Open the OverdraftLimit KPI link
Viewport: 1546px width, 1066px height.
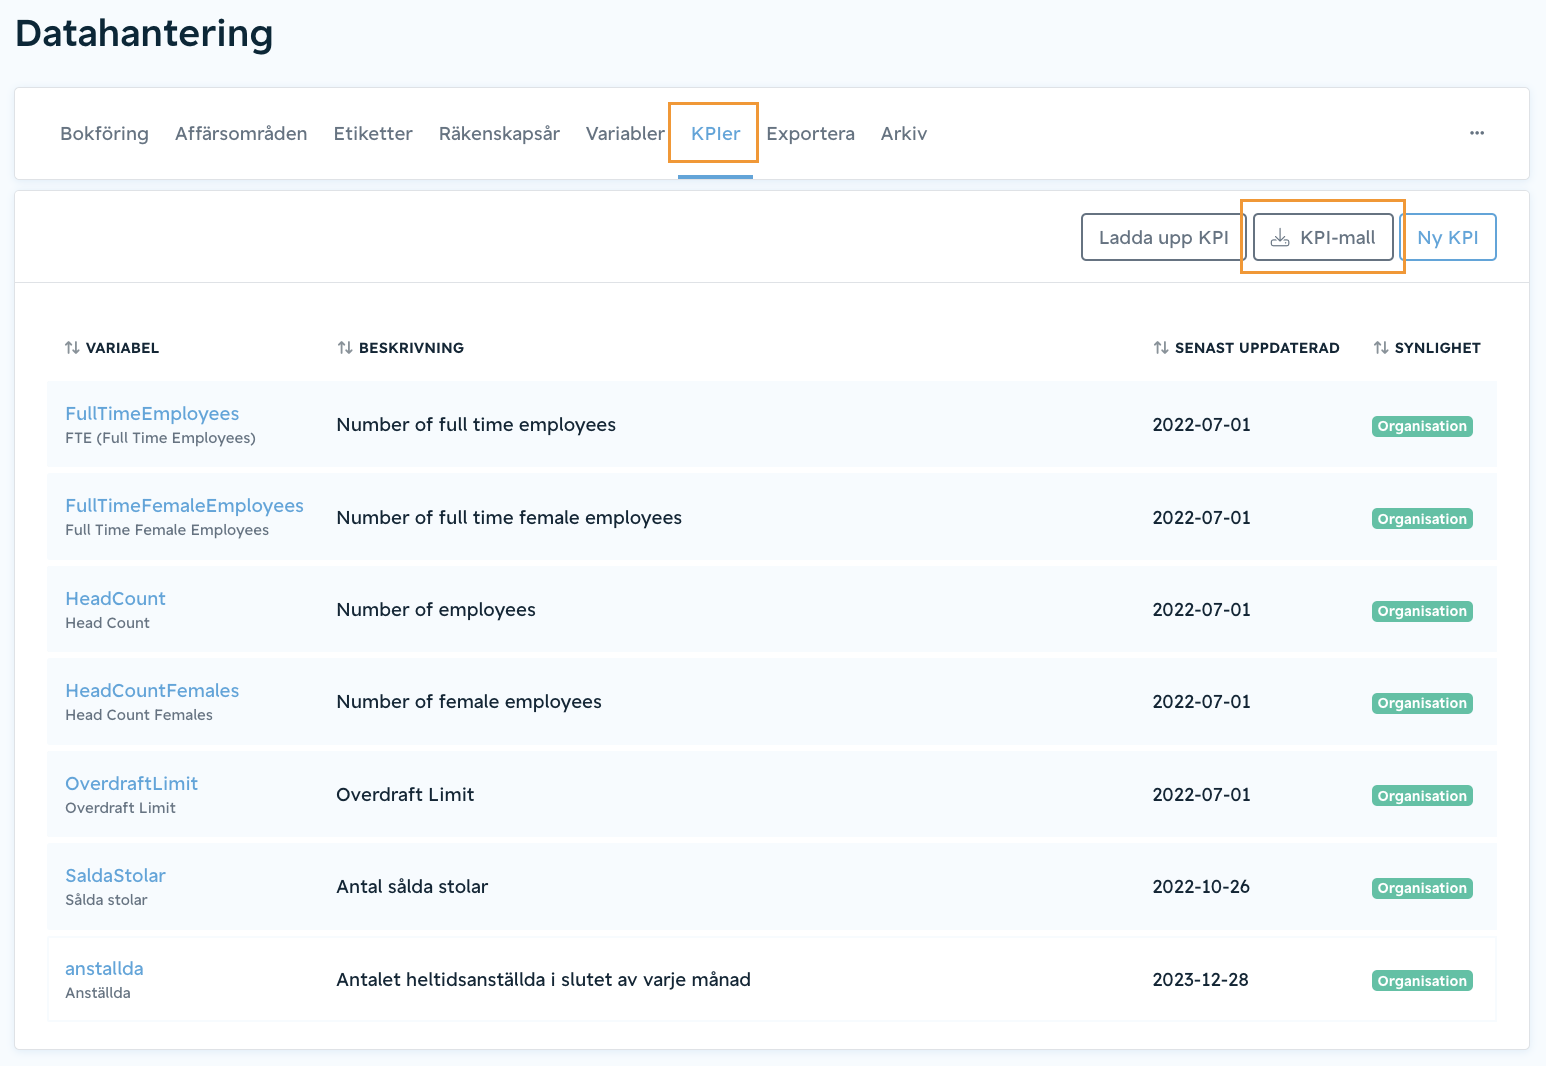[131, 784]
